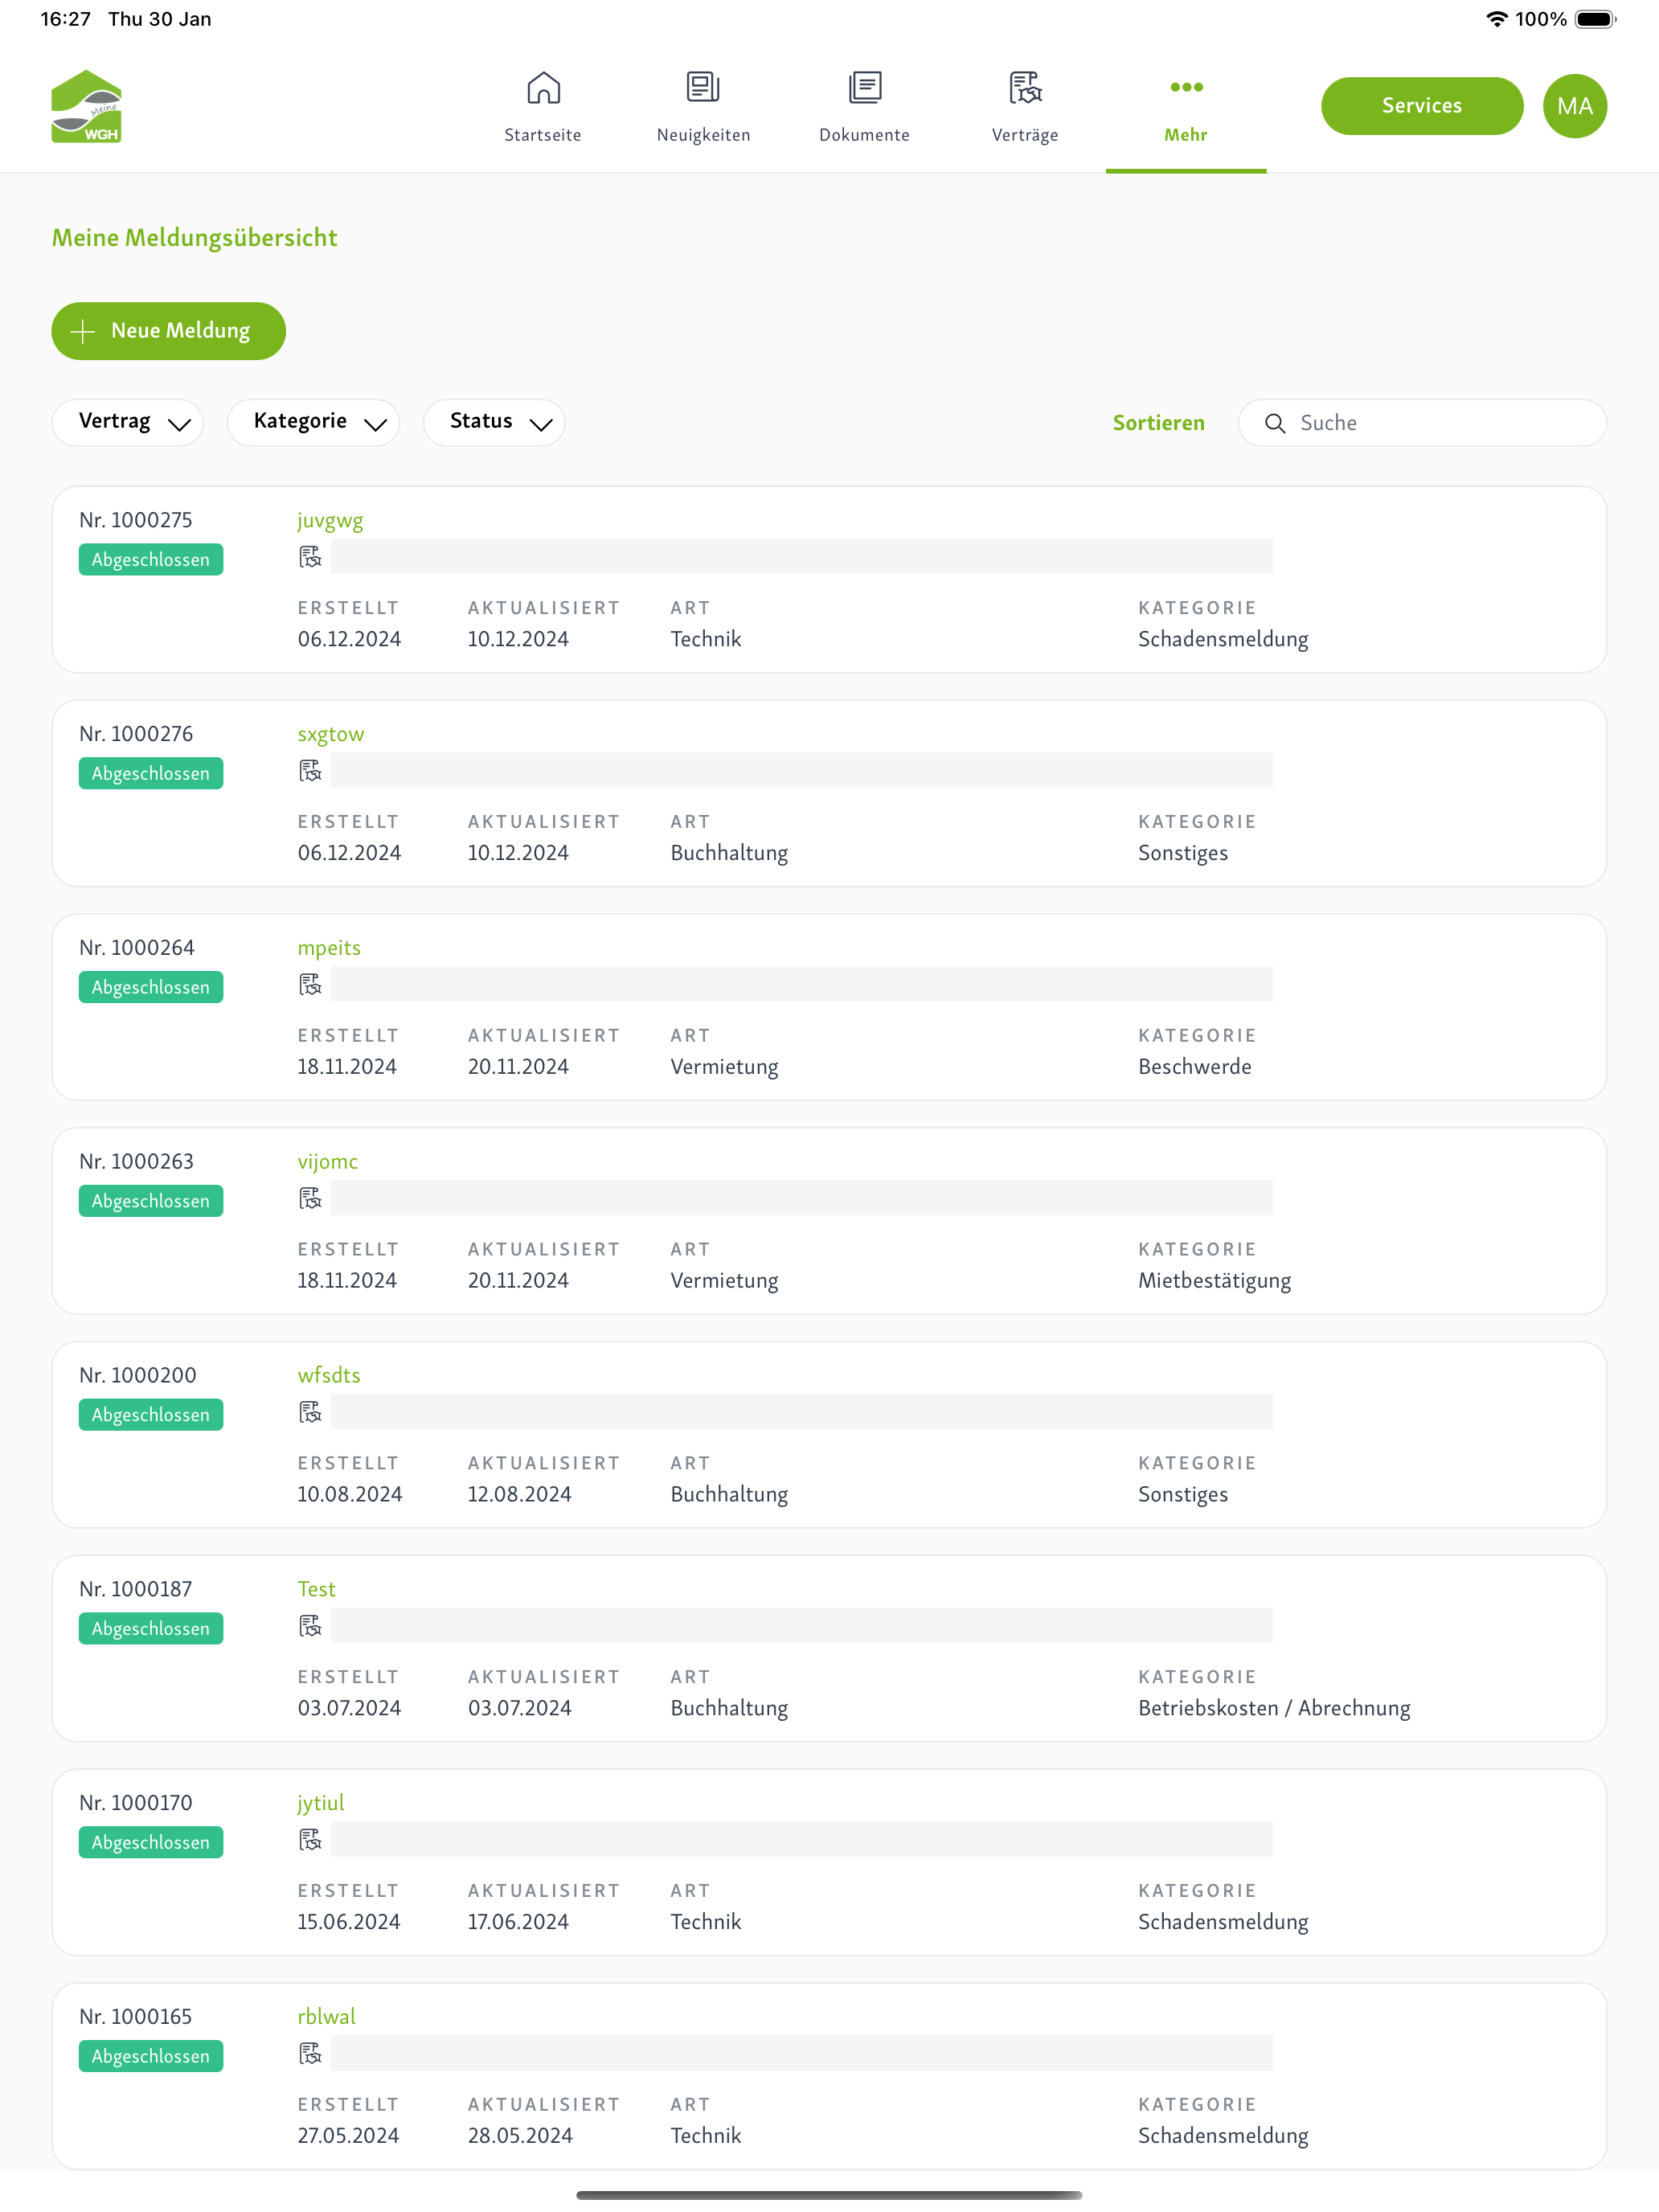
Task: Click contract icon in Test card
Action: click(310, 1626)
